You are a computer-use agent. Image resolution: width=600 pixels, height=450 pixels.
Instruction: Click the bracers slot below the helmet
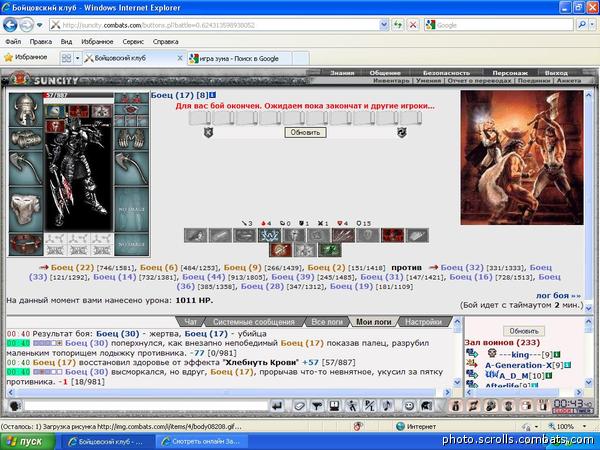tap(26, 139)
